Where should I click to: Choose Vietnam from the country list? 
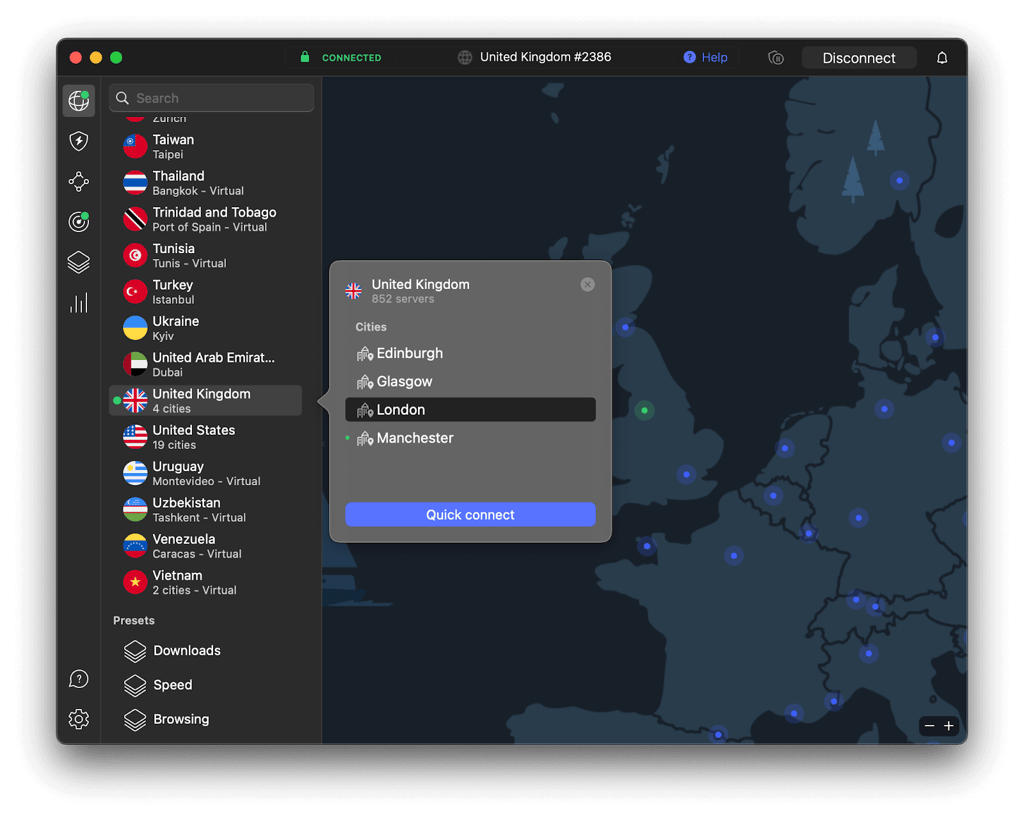[x=206, y=582]
